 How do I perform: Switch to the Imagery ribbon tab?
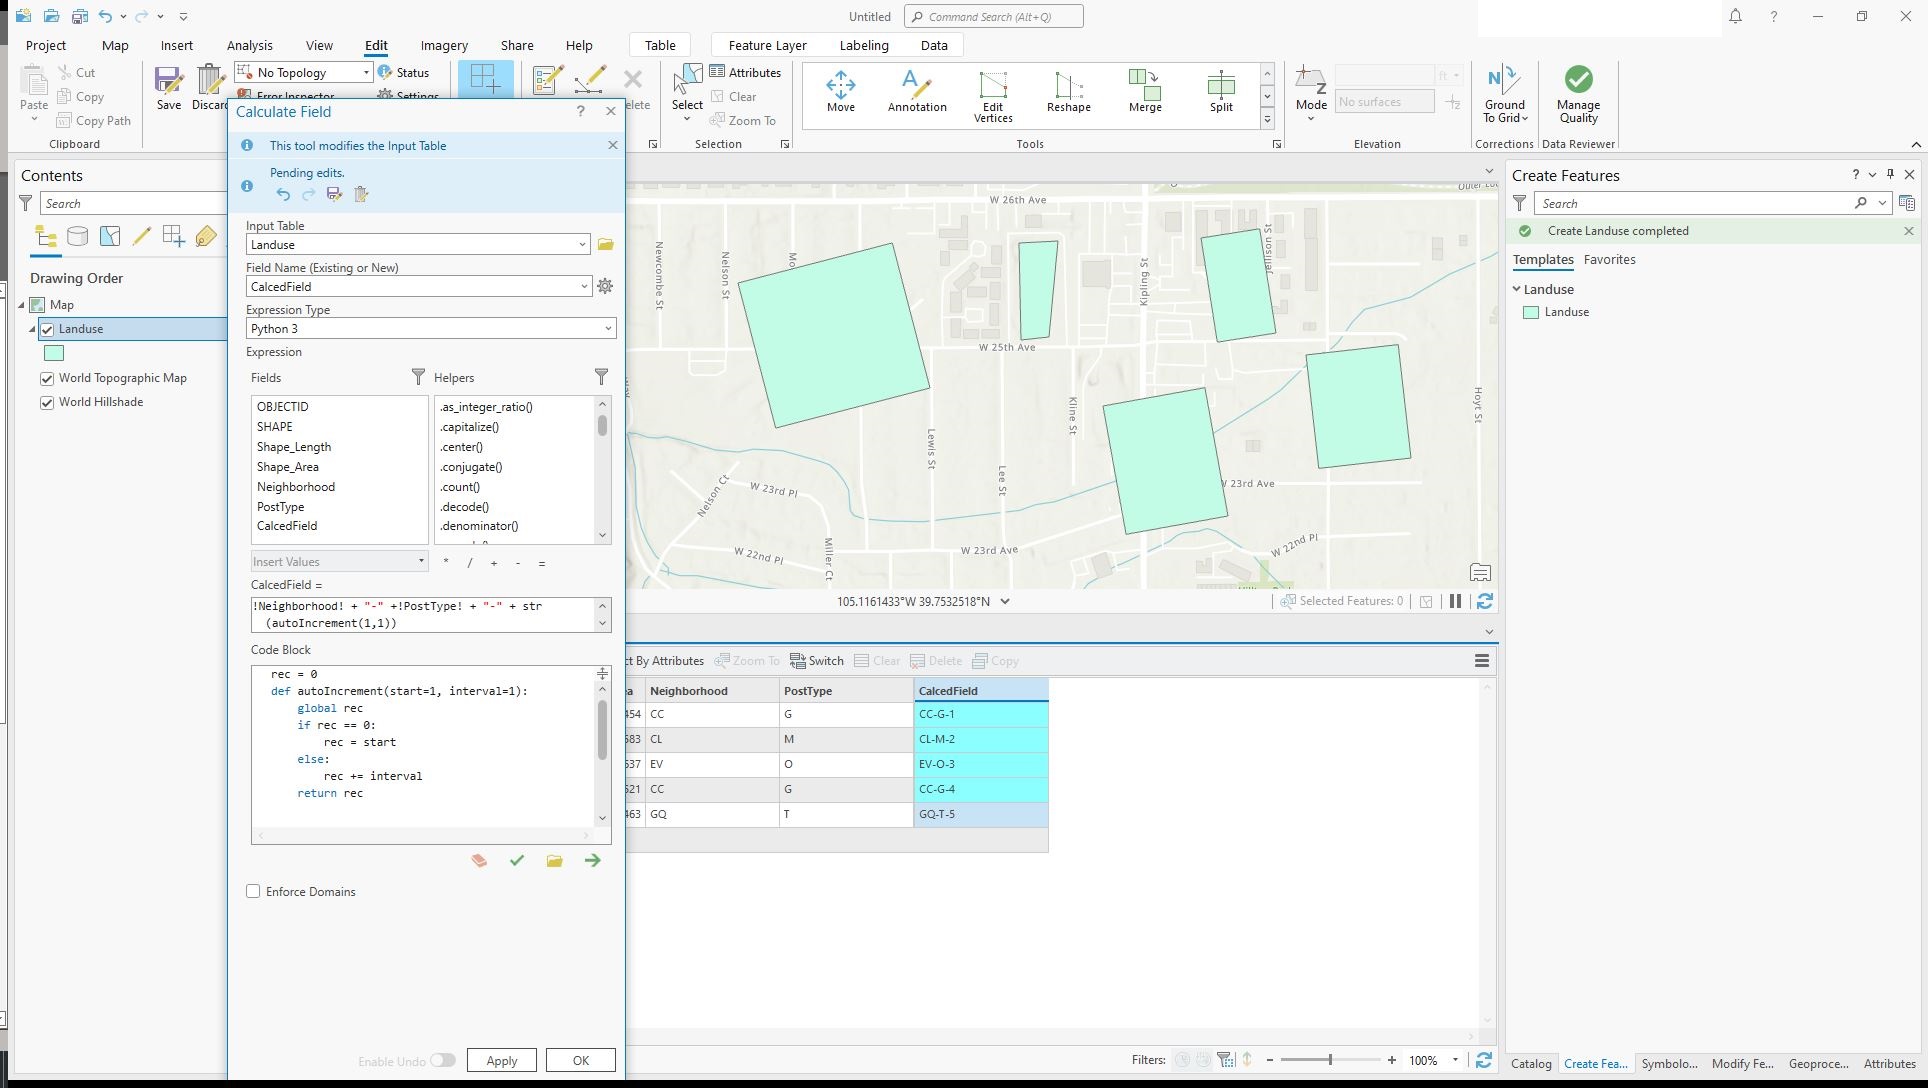click(x=443, y=45)
